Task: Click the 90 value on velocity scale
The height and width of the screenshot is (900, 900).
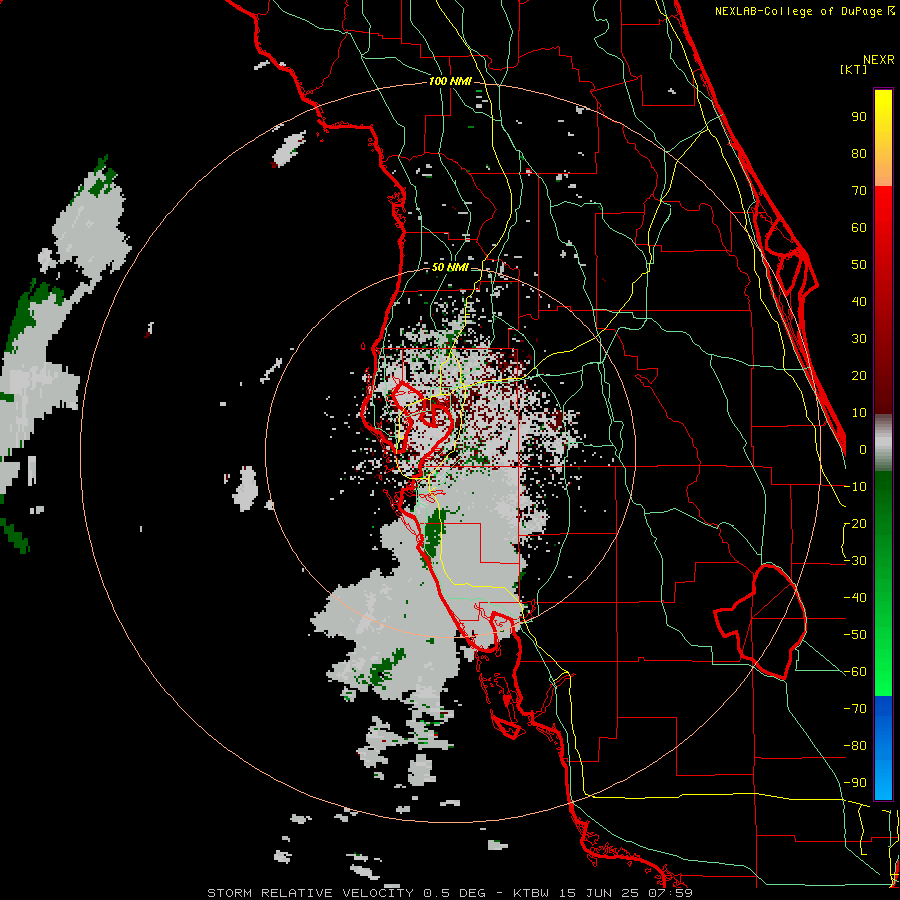Action: point(859,117)
